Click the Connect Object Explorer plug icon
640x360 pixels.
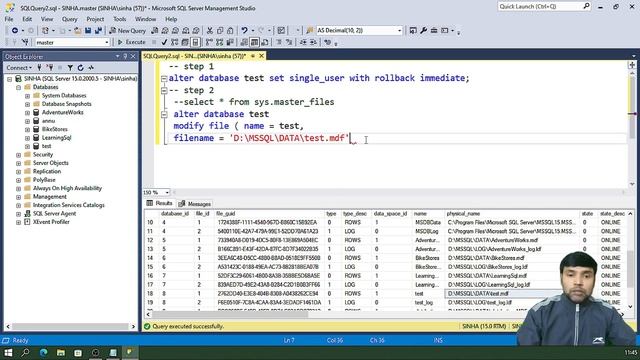40,68
